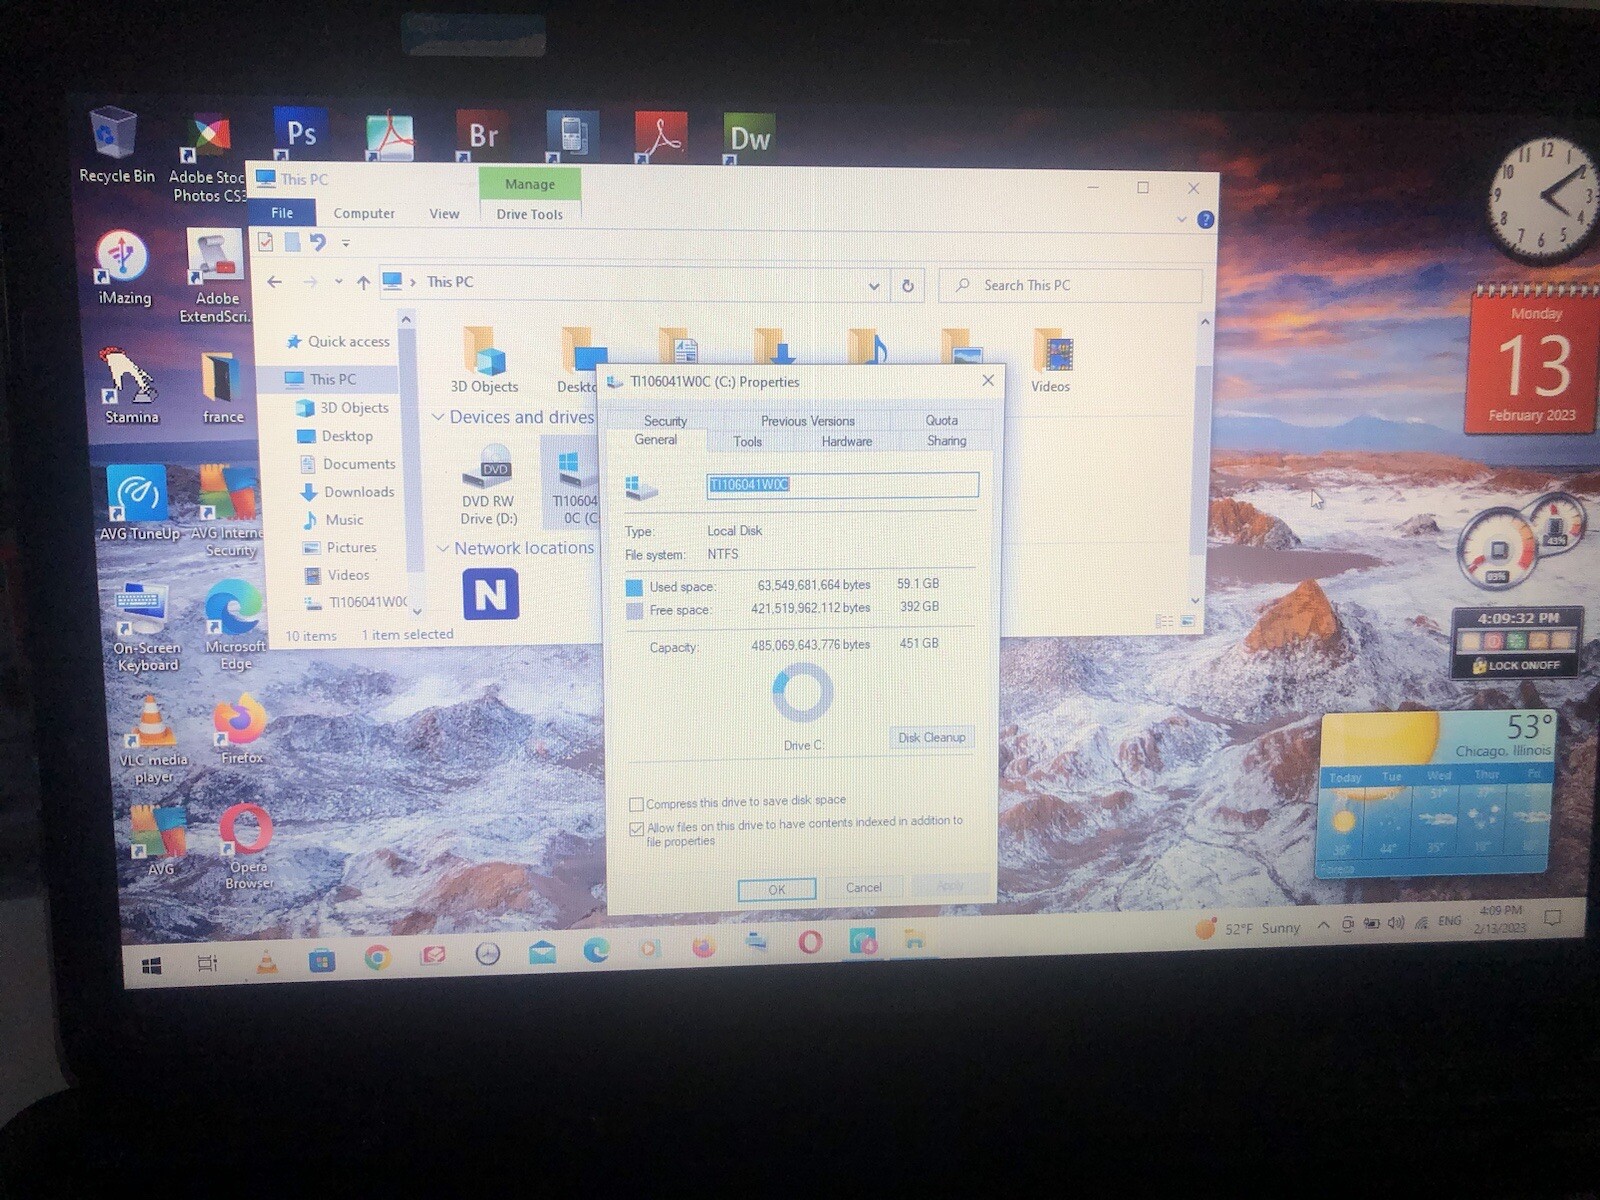Open Microsoft Store from taskbar

321,960
